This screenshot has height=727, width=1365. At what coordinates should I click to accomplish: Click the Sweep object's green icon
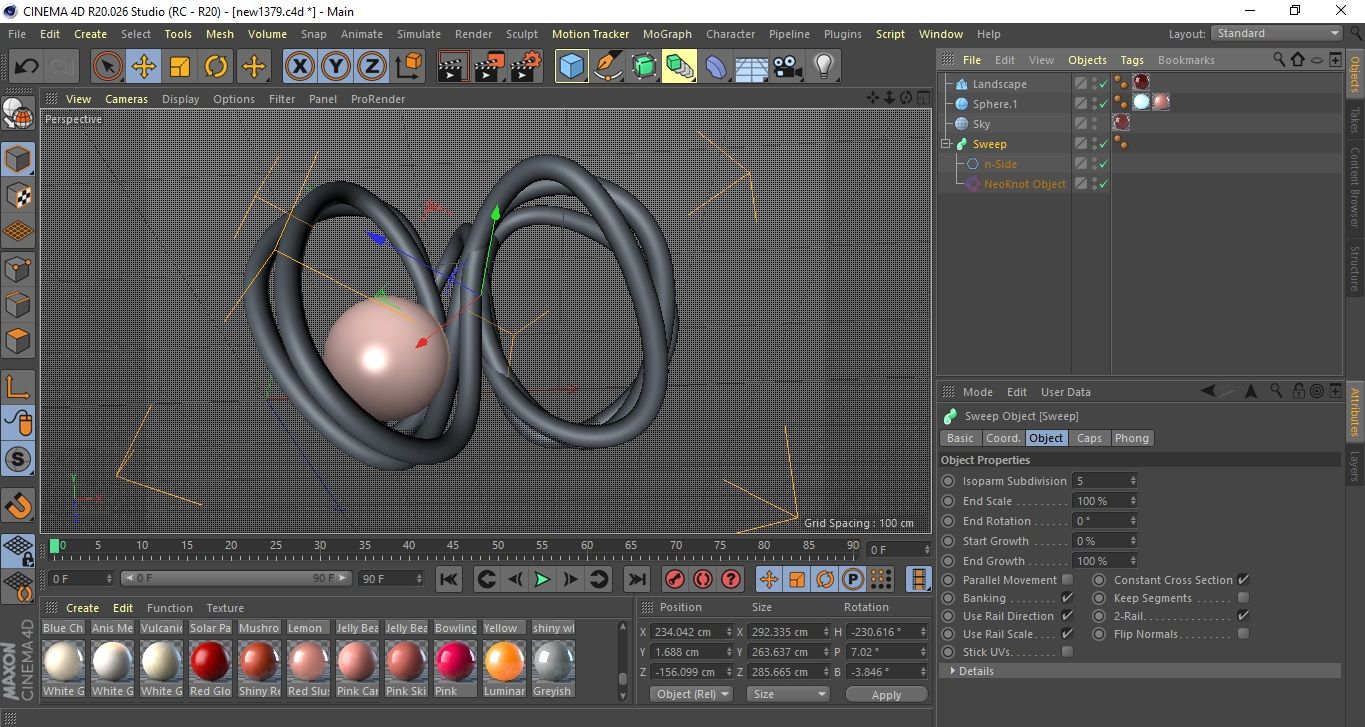pyautogui.click(x=962, y=144)
